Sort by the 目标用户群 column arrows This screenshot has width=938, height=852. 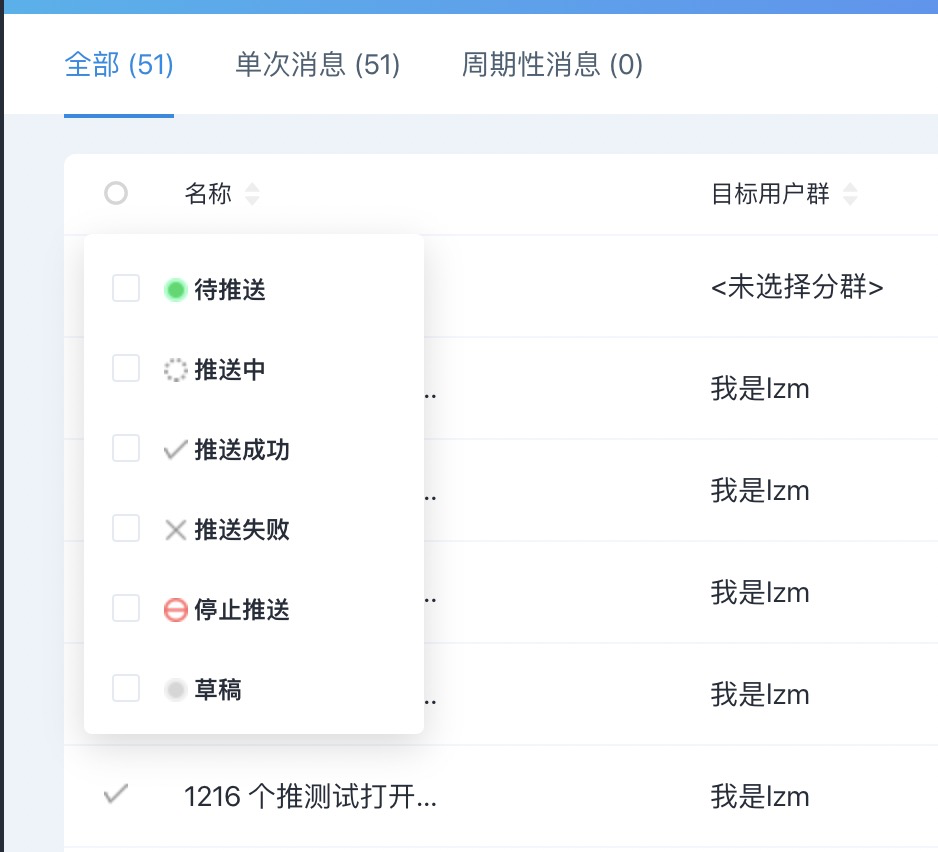[850, 194]
